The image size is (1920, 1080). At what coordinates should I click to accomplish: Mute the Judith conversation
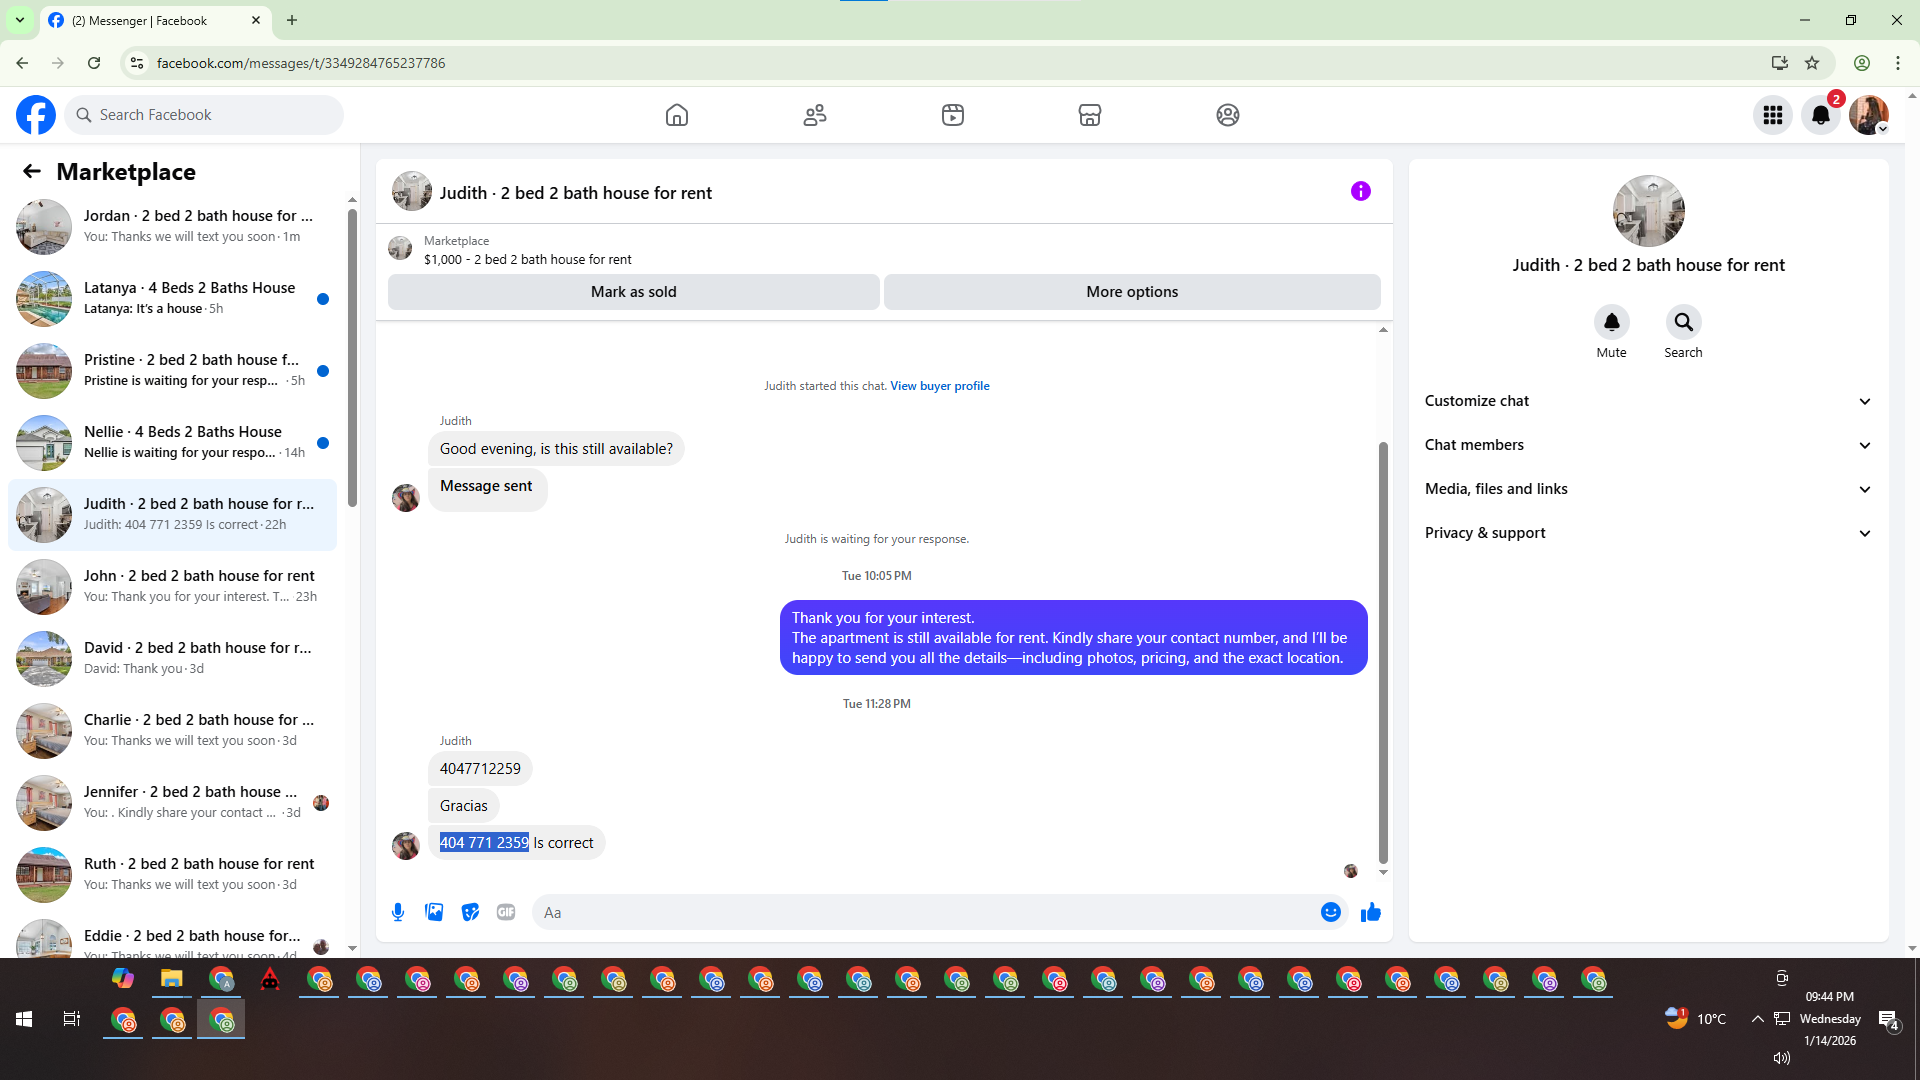pyautogui.click(x=1611, y=322)
